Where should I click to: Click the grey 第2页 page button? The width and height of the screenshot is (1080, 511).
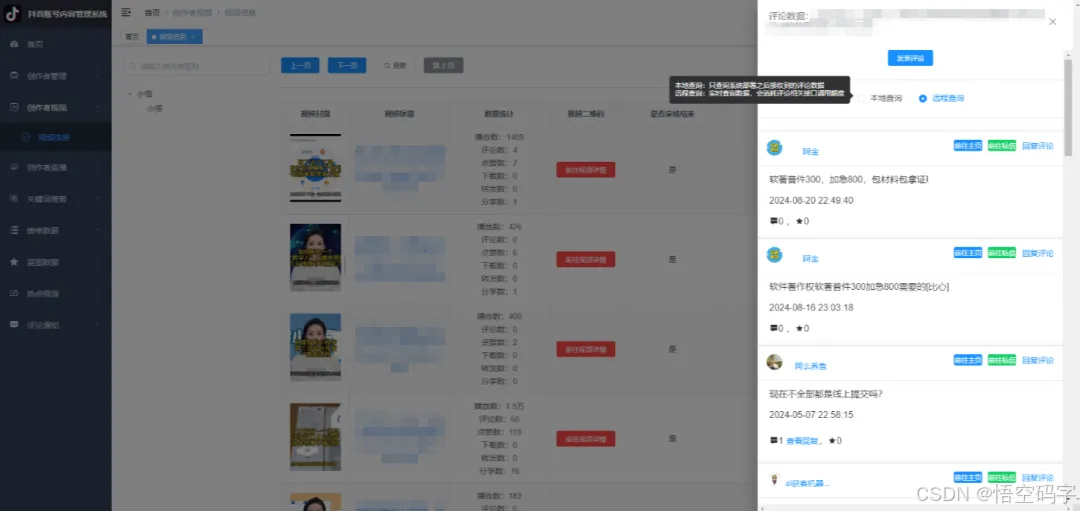click(444, 65)
